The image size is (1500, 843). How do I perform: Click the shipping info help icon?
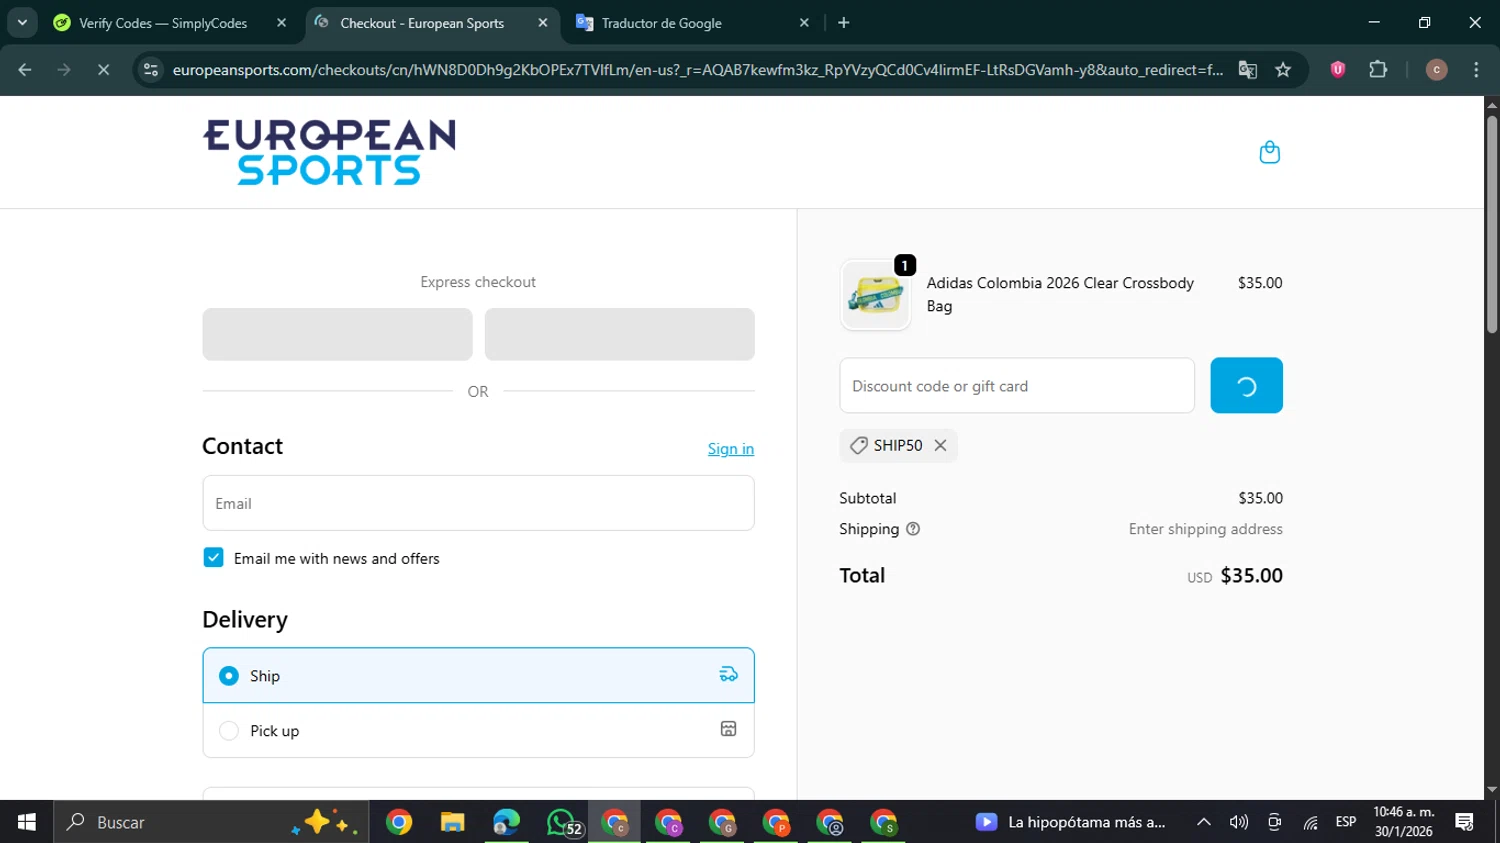[x=913, y=529]
